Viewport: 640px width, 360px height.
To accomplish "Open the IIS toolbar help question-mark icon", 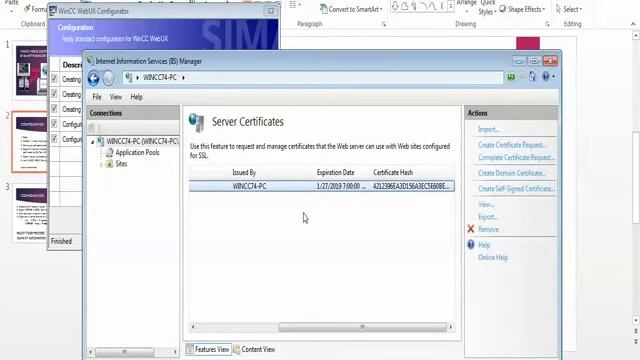I will [545, 76].
